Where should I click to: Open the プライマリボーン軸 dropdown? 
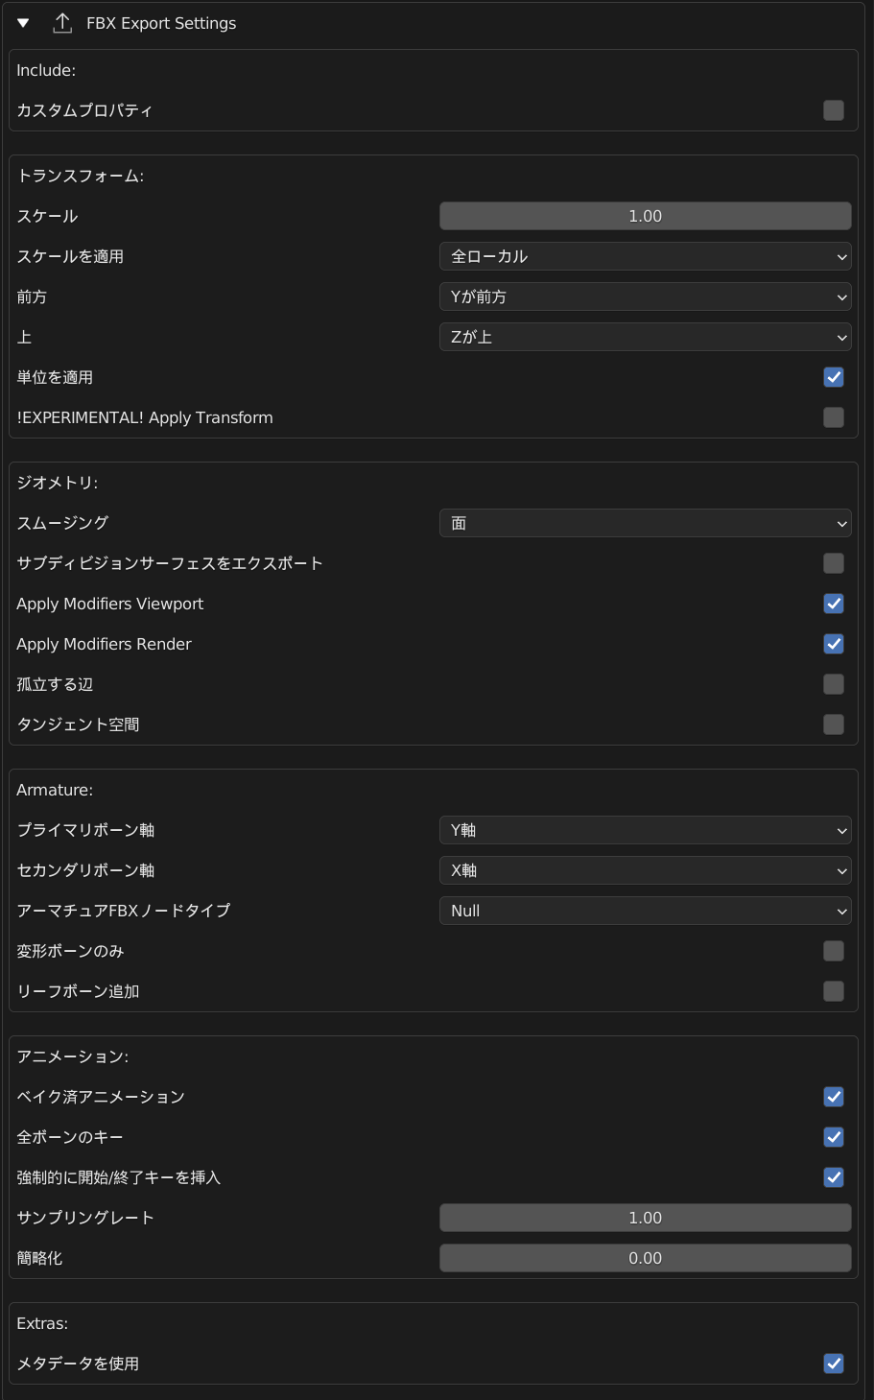coord(645,830)
